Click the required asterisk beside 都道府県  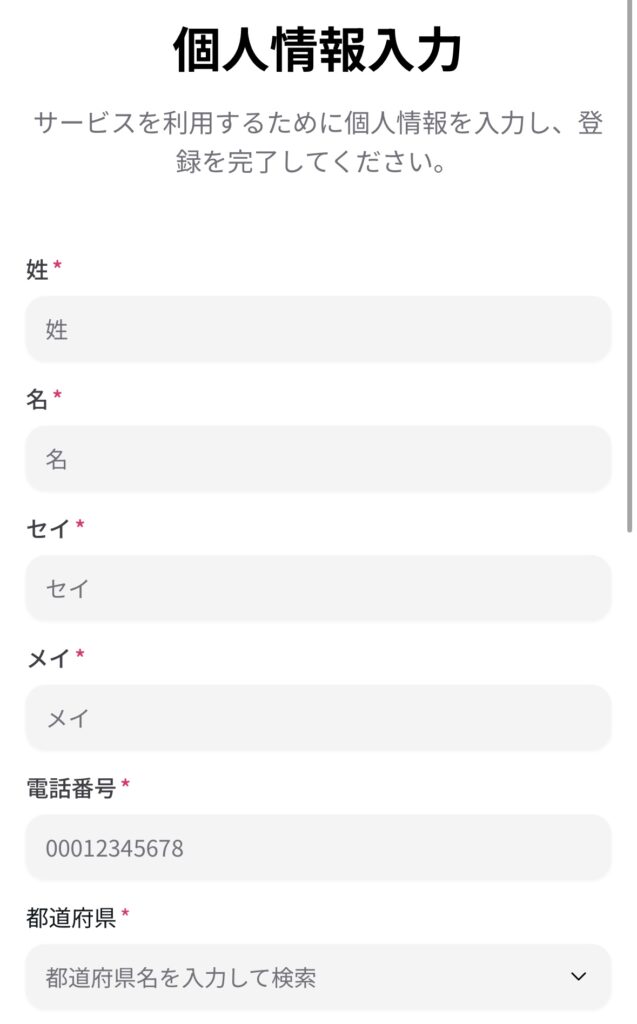click(126, 915)
